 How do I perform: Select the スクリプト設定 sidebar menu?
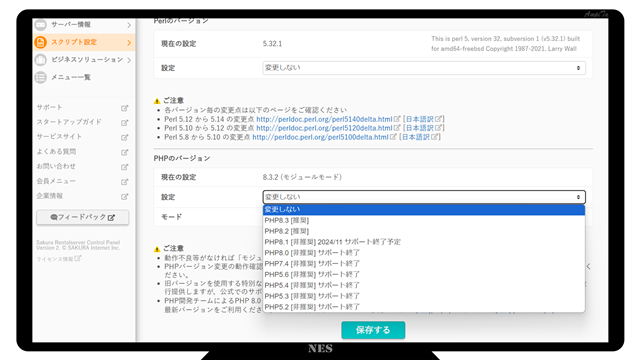[84, 42]
